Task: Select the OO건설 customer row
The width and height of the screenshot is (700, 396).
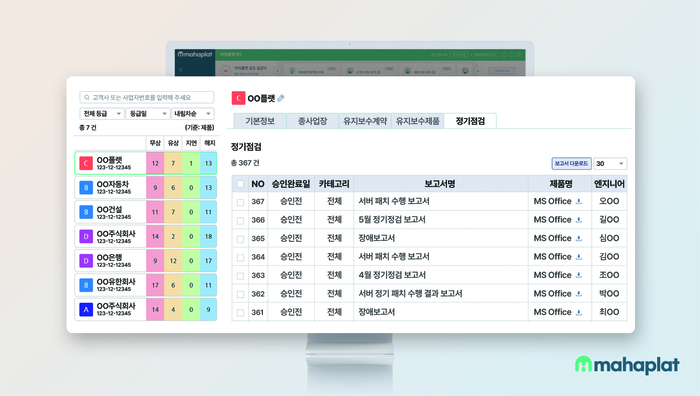Action: (x=146, y=212)
